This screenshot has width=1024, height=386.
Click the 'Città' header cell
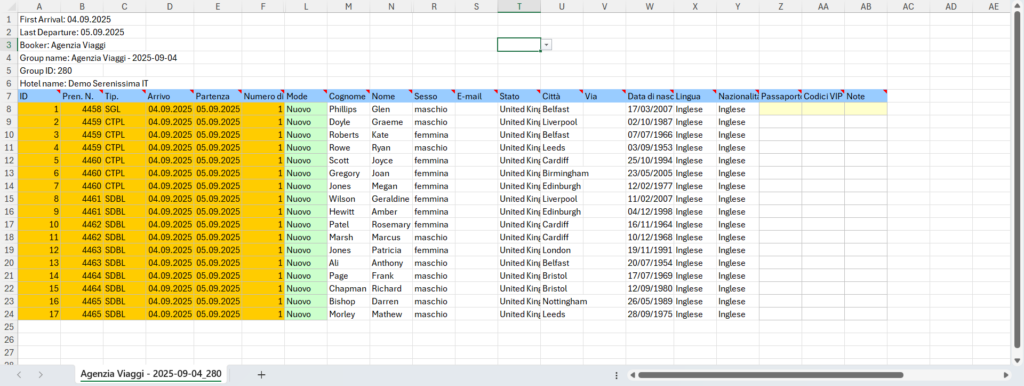coord(562,96)
